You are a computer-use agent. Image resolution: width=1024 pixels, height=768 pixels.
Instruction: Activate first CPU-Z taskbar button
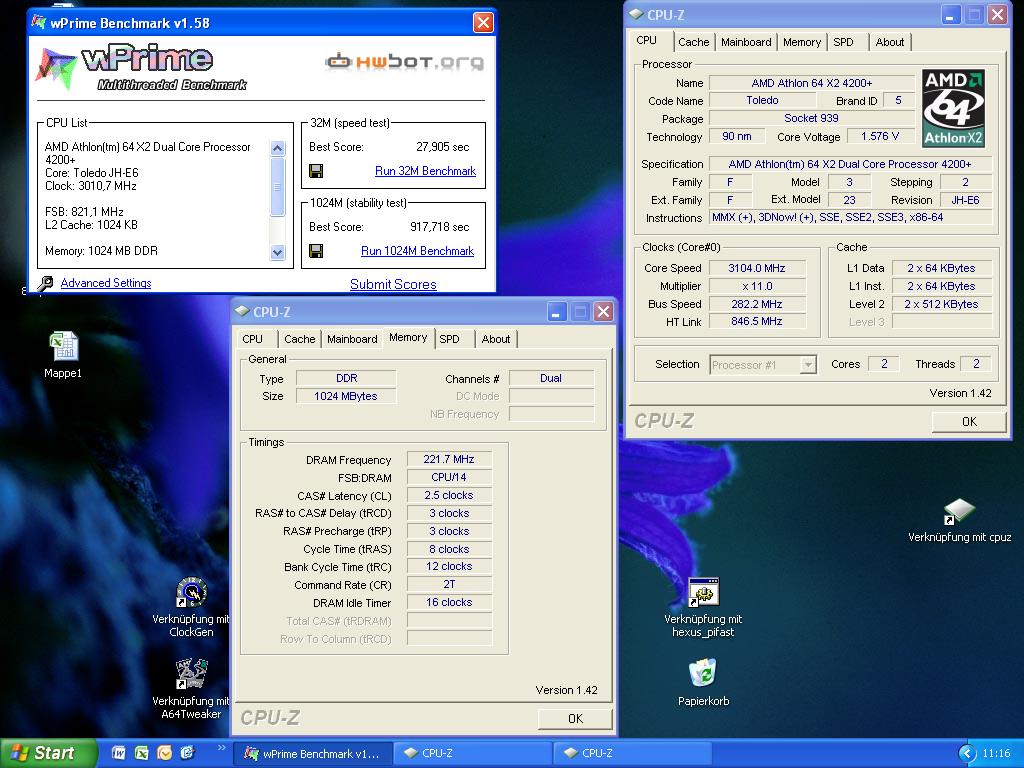[x=473, y=754]
